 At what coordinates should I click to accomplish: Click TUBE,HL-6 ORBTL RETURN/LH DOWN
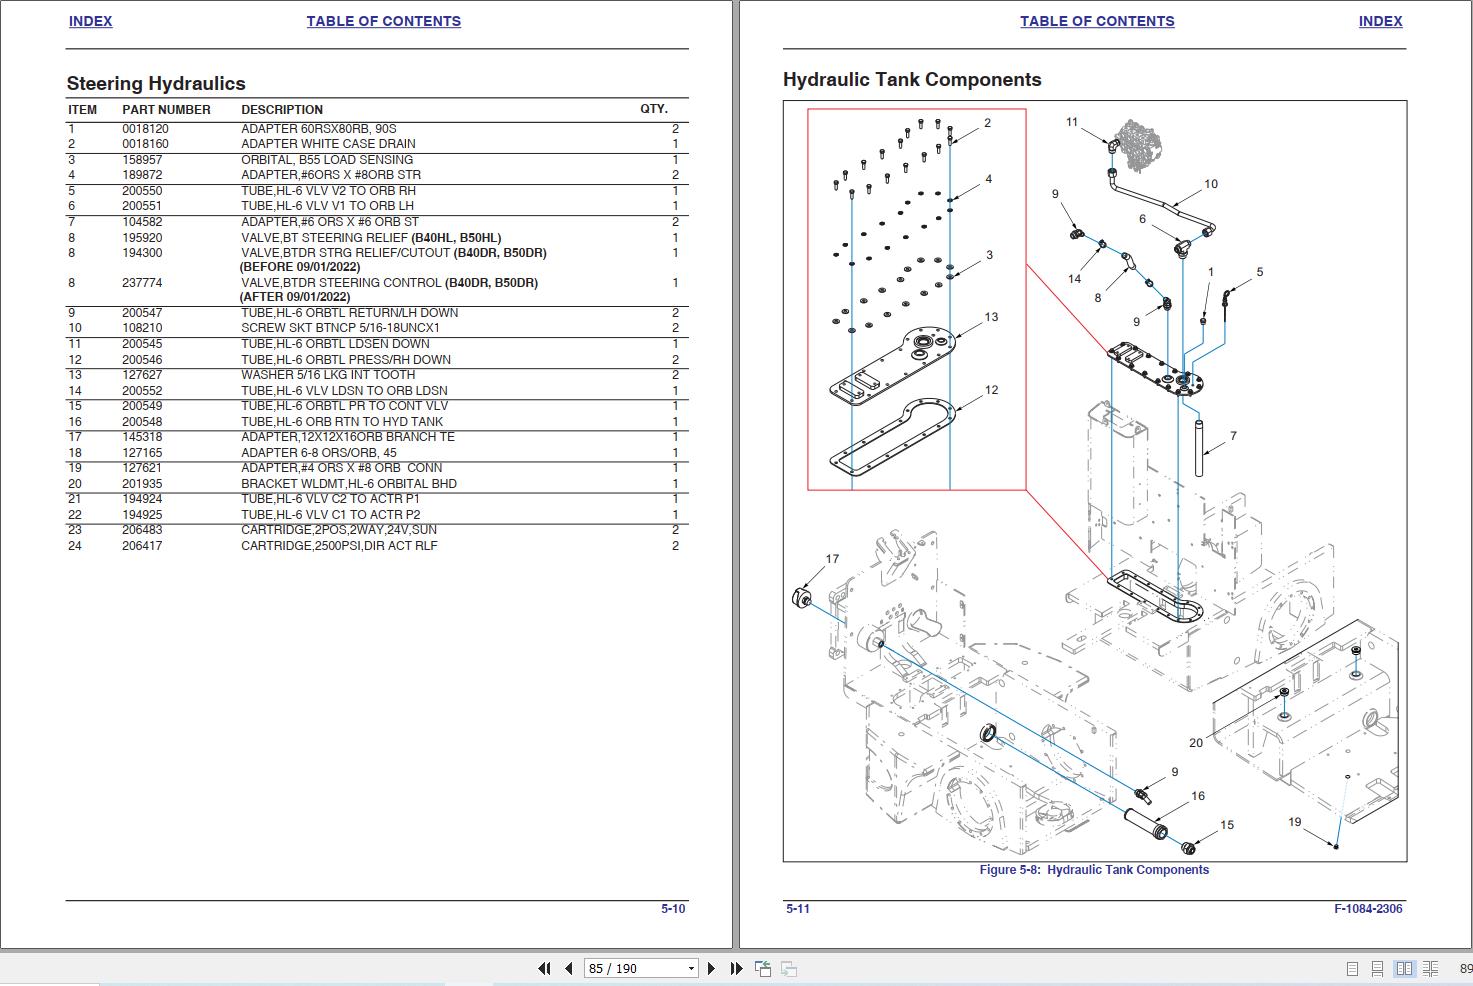pyautogui.click(x=349, y=313)
